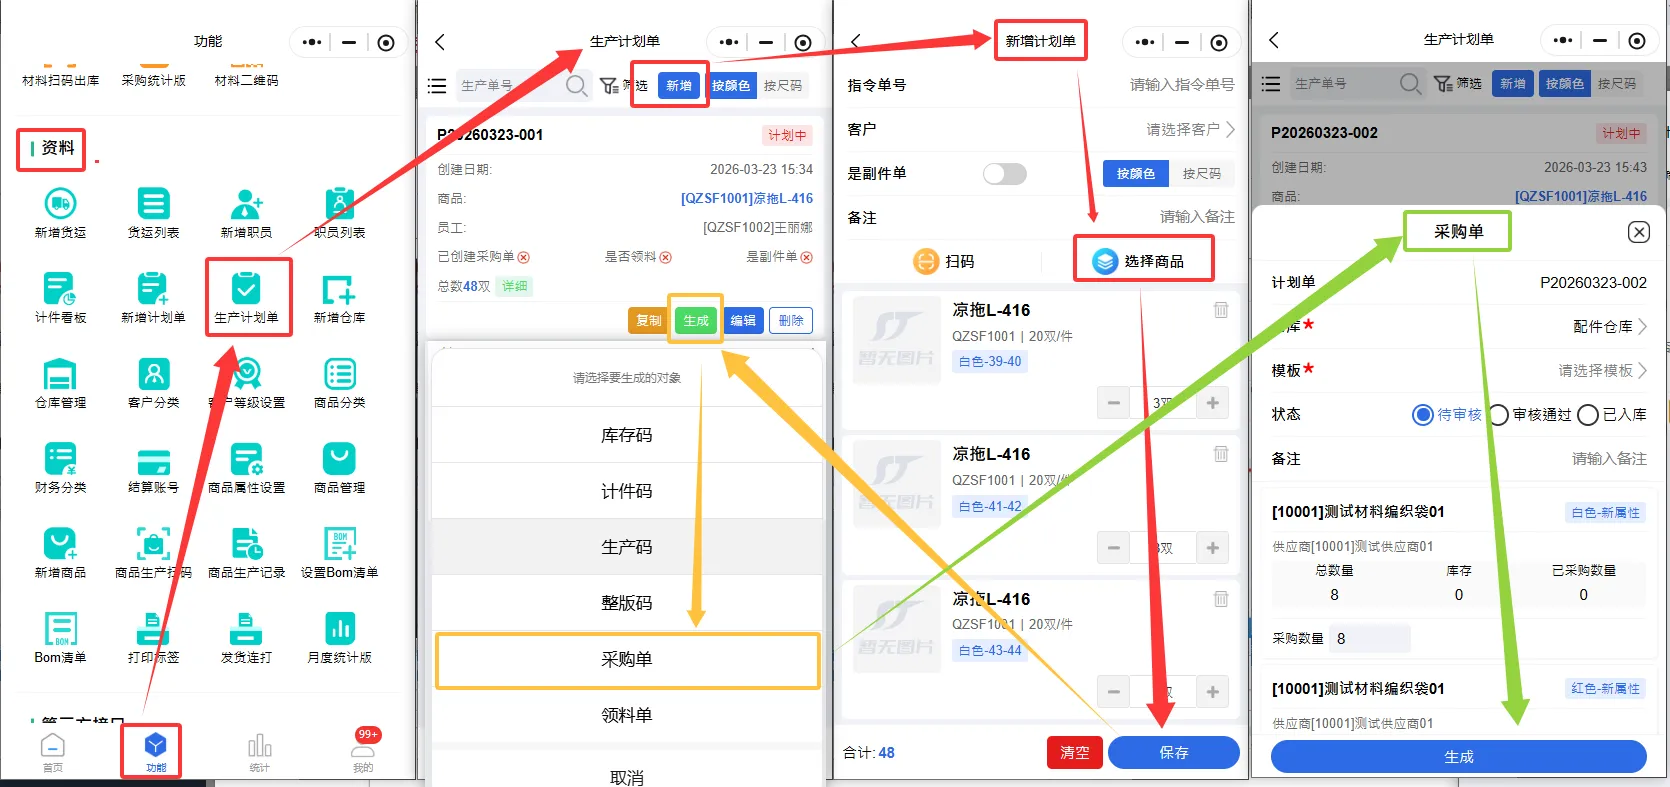Tap the 功能 bottom navigation icon
Viewport: 1670px width, 787px height.
(x=155, y=750)
